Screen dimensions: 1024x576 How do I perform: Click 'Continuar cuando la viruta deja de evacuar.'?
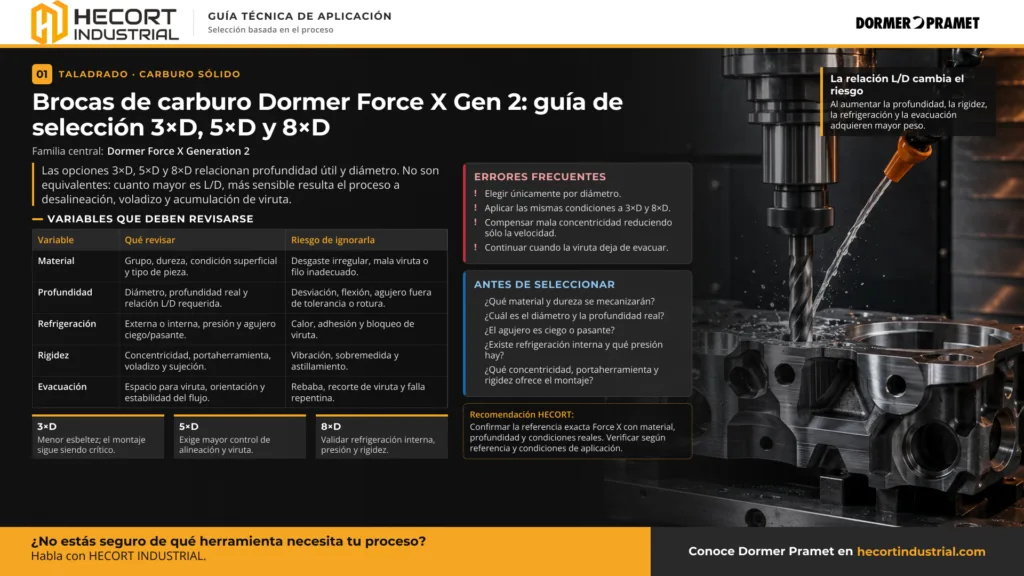576,247
